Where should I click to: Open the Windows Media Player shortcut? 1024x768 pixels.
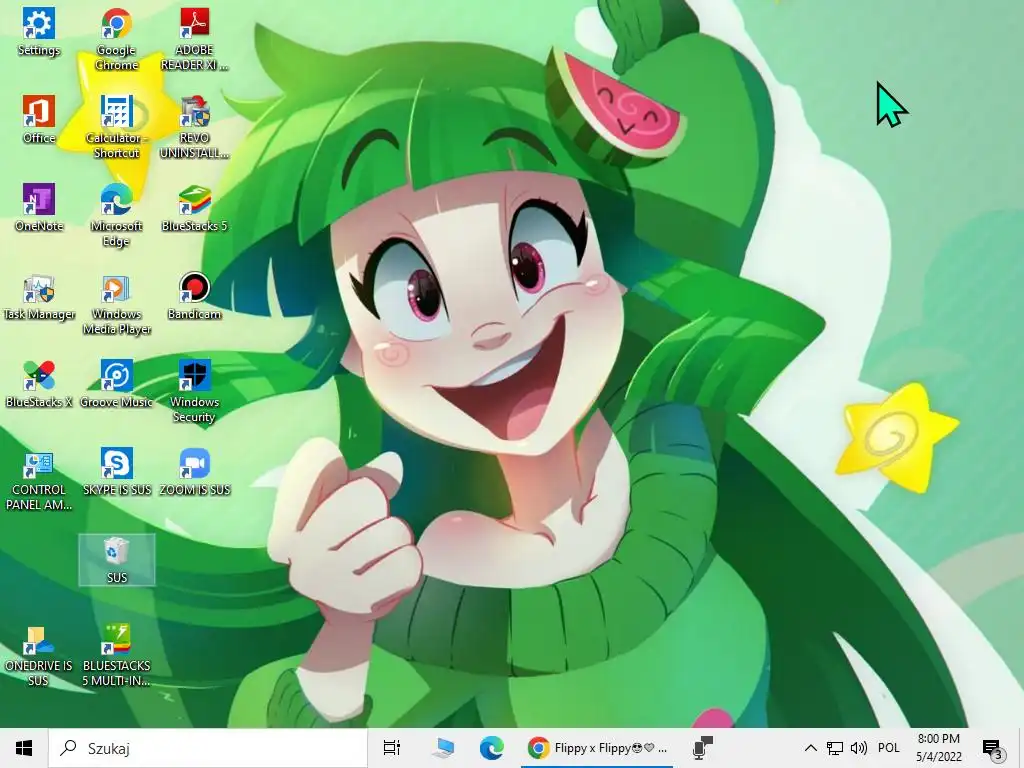pyautogui.click(x=116, y=303)
